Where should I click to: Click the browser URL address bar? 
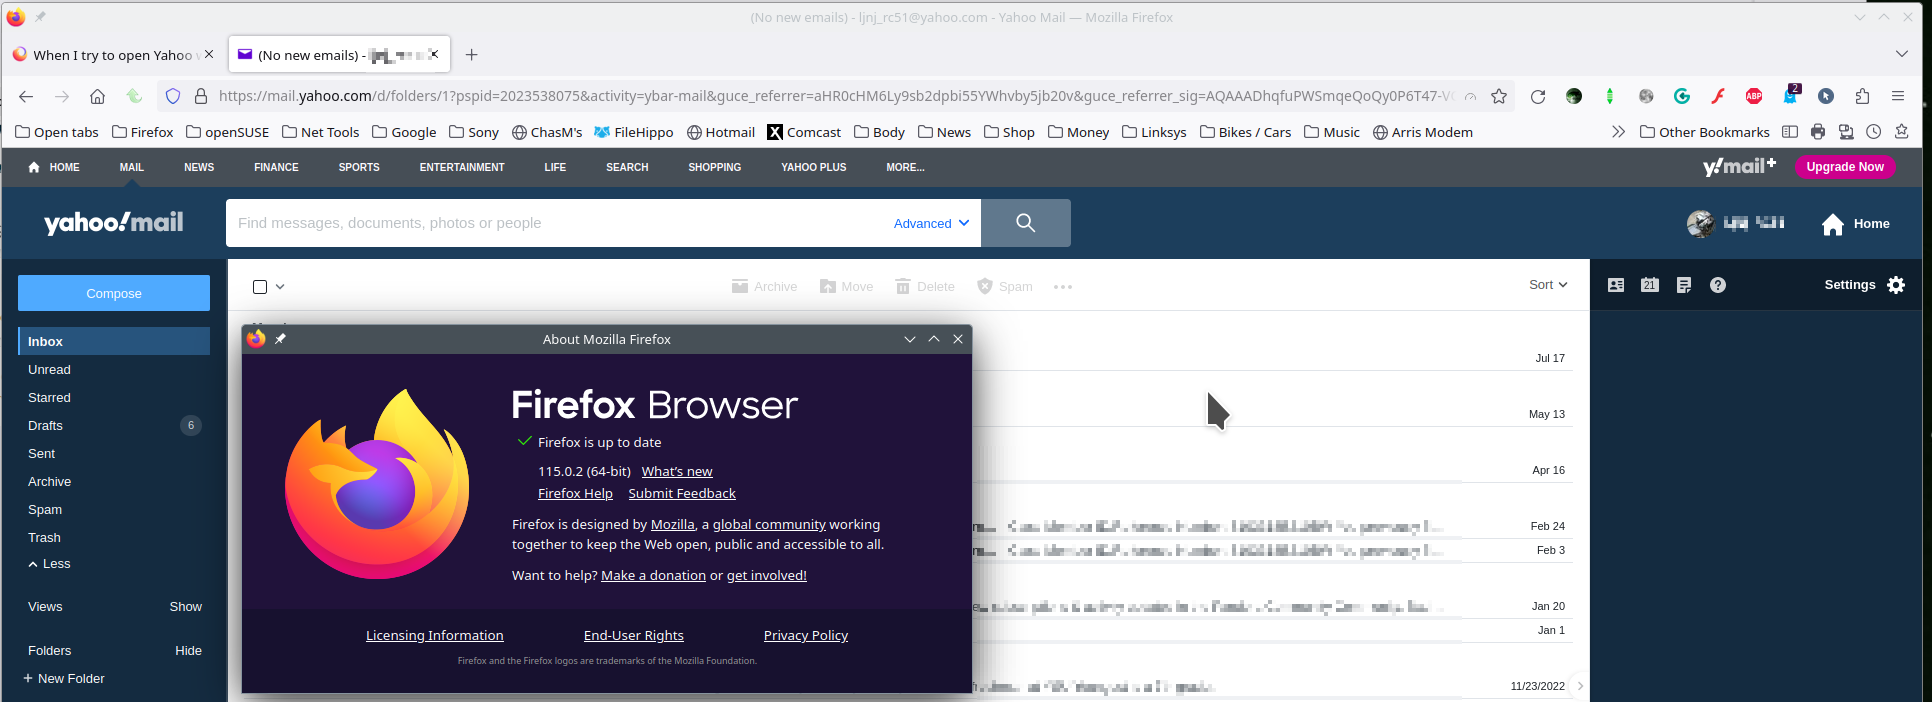pos(835,96)
